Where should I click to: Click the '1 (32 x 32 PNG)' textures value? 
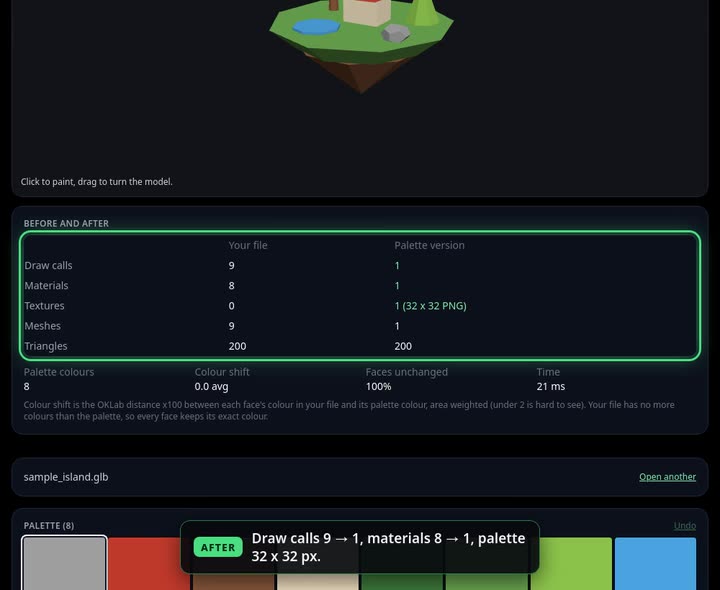(x=430, y=306)
